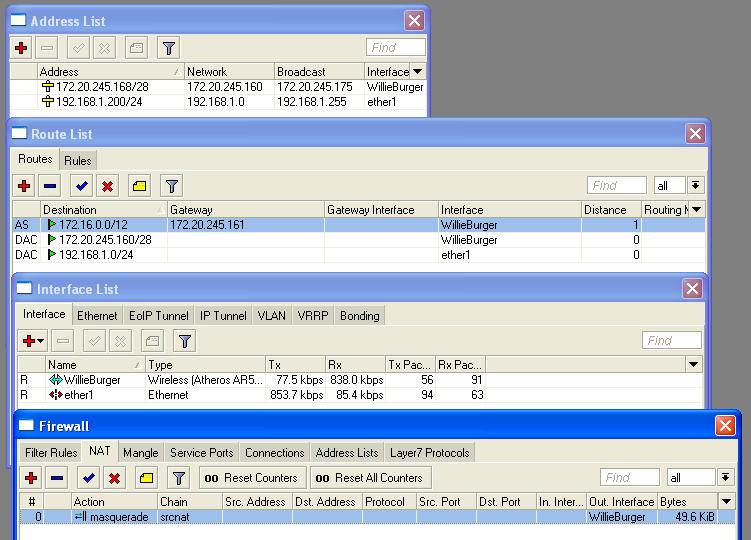751x540 pixels.
Task: Enable route with blue checkmark in Route List
Action: [81, 186]
